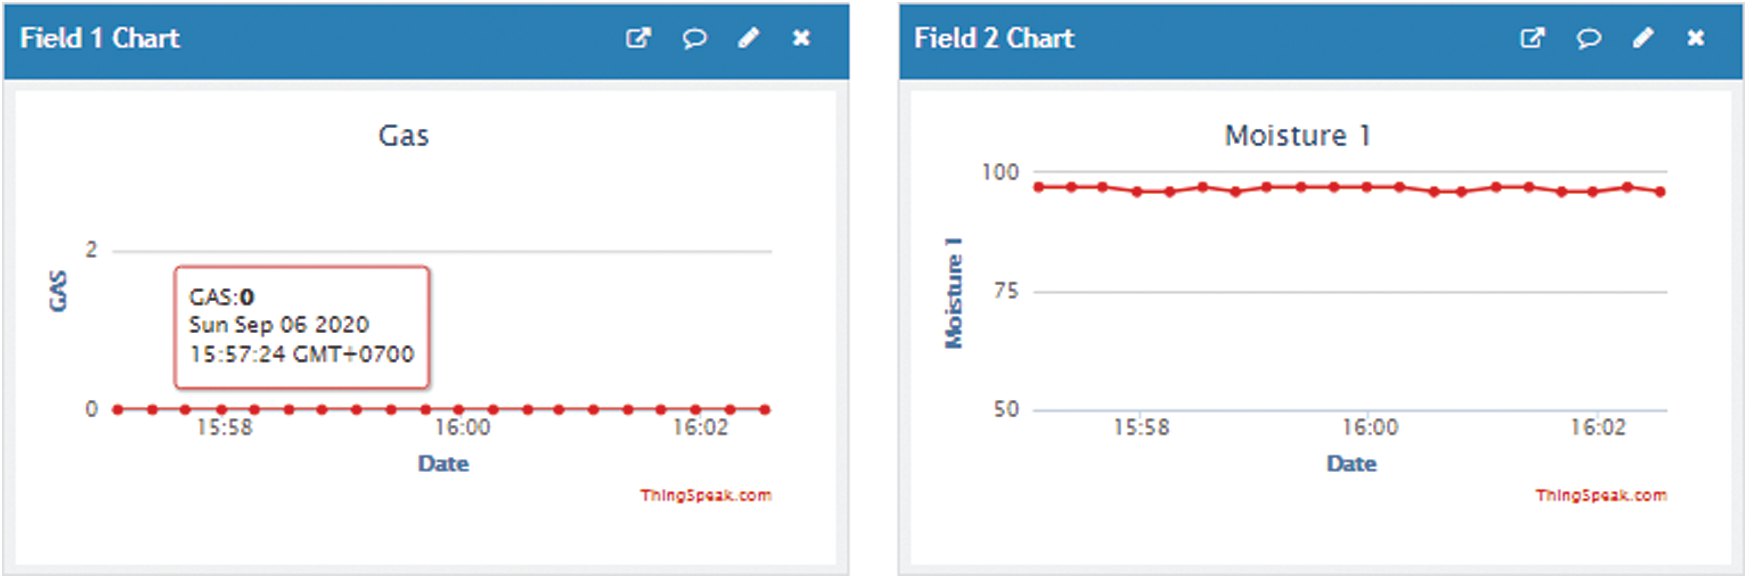This screenshot has height=579, width=1748.
Task: Open ThingSpeak.com link under Moisture chart
Action: click(x=1600, y=495)
